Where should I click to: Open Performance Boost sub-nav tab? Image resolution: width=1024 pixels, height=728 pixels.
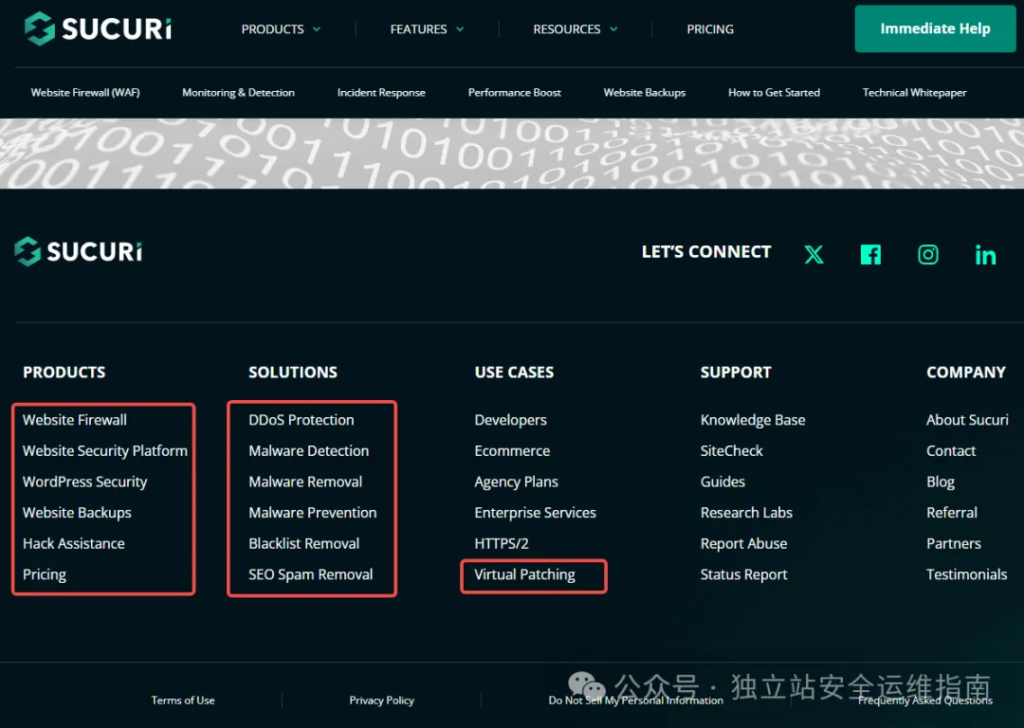pyautogui.click(x=515, y=93)
